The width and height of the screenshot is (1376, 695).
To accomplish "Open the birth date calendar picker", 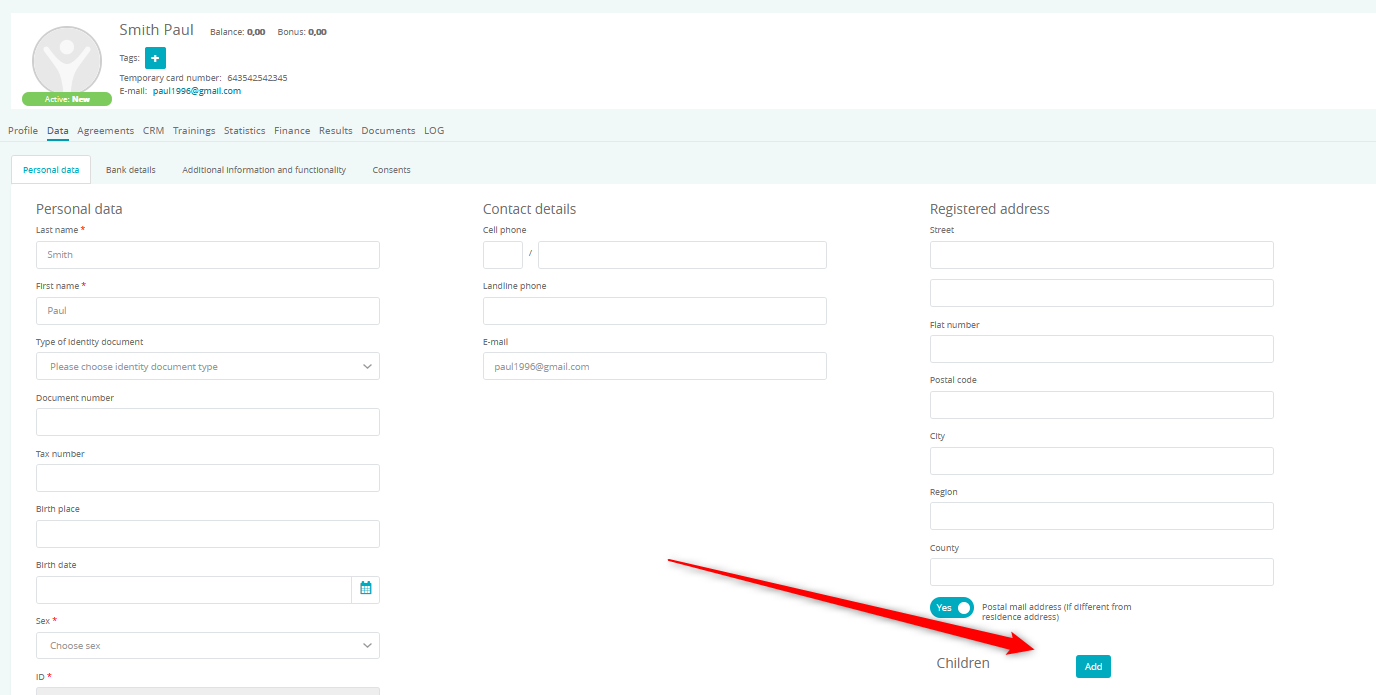I will point(366,589).
